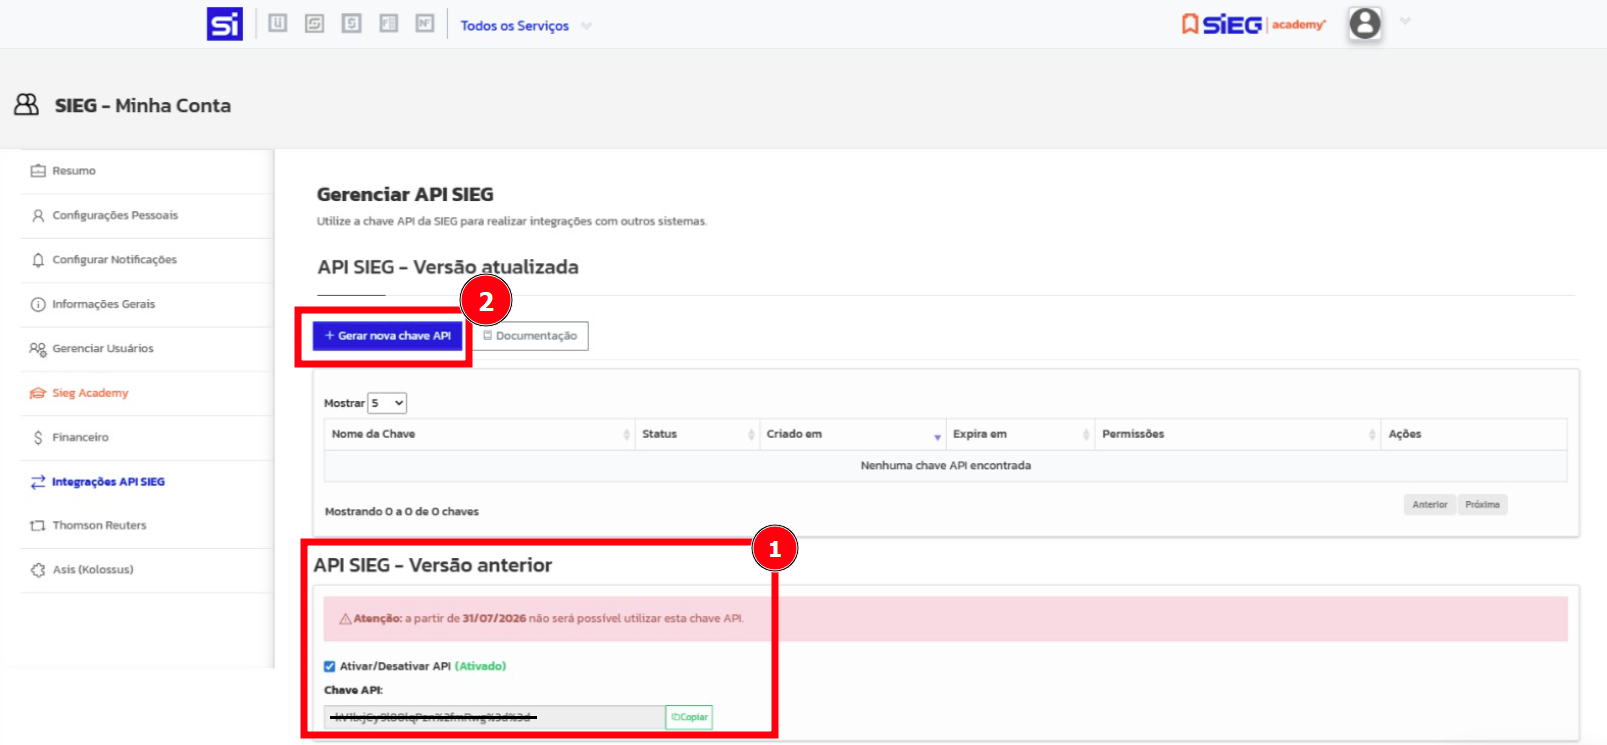Sort table by Permissões column
This screenshot has width=1607, height=745.
(1238, 434)
